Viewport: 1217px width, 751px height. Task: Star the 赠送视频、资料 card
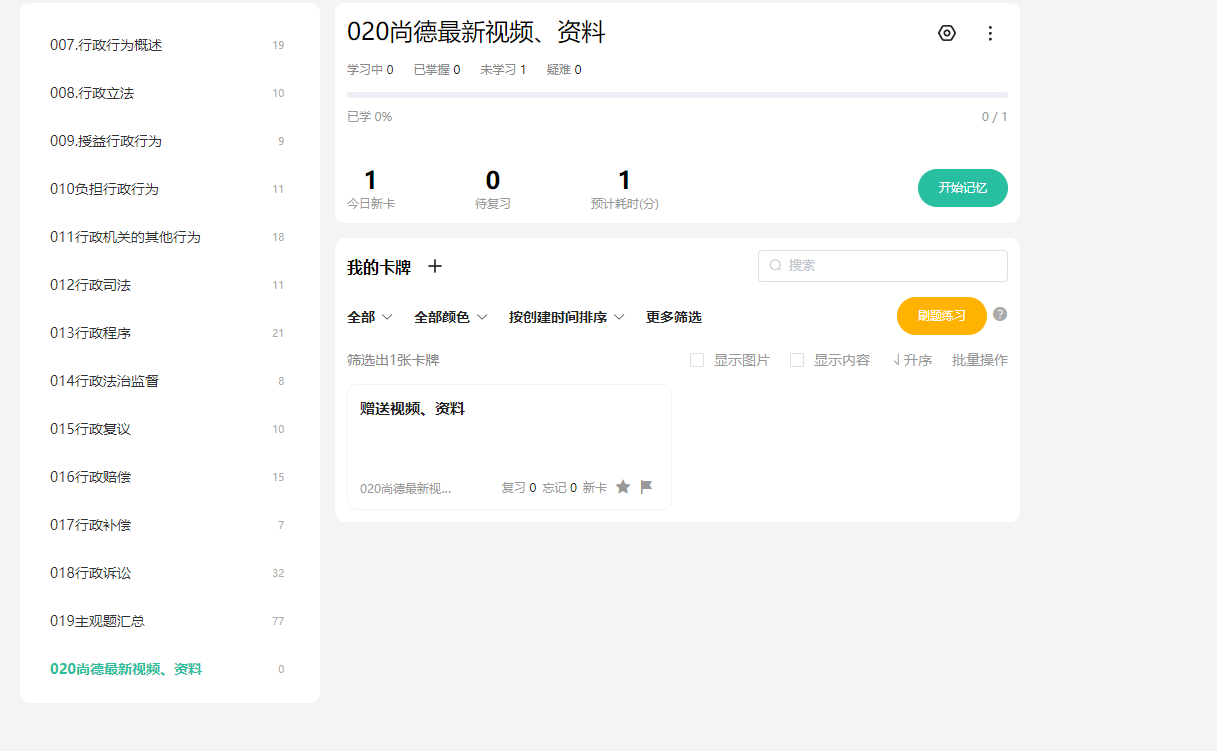623,487
